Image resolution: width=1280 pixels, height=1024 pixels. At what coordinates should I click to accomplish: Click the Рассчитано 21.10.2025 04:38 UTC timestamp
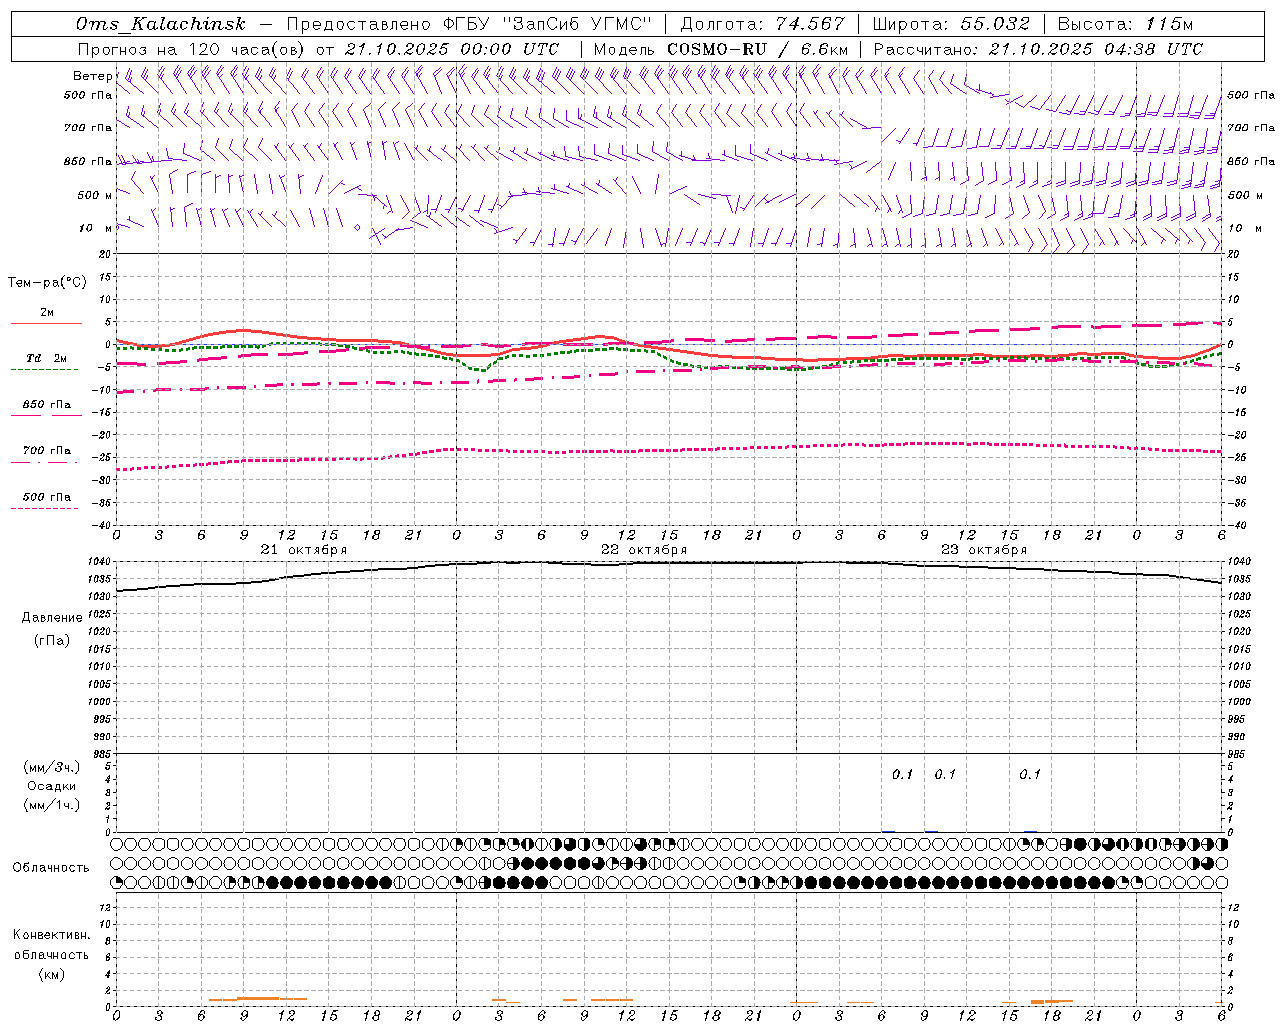pyautogui.click(x=1038, y=49)
